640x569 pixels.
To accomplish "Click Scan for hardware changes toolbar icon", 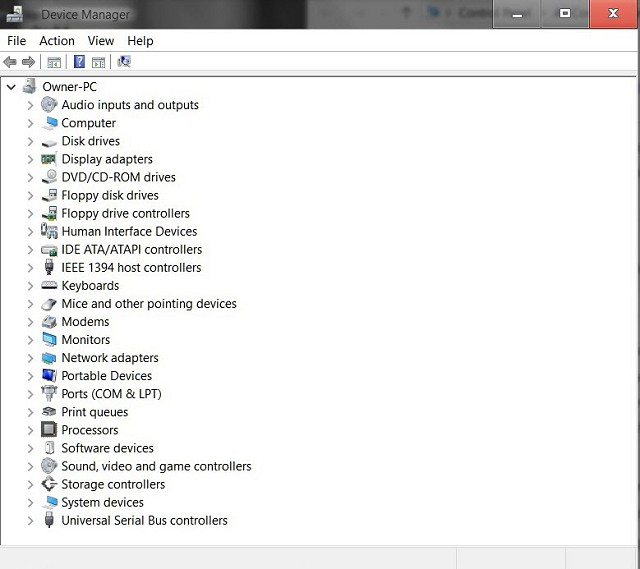I will tap(124, 62).
